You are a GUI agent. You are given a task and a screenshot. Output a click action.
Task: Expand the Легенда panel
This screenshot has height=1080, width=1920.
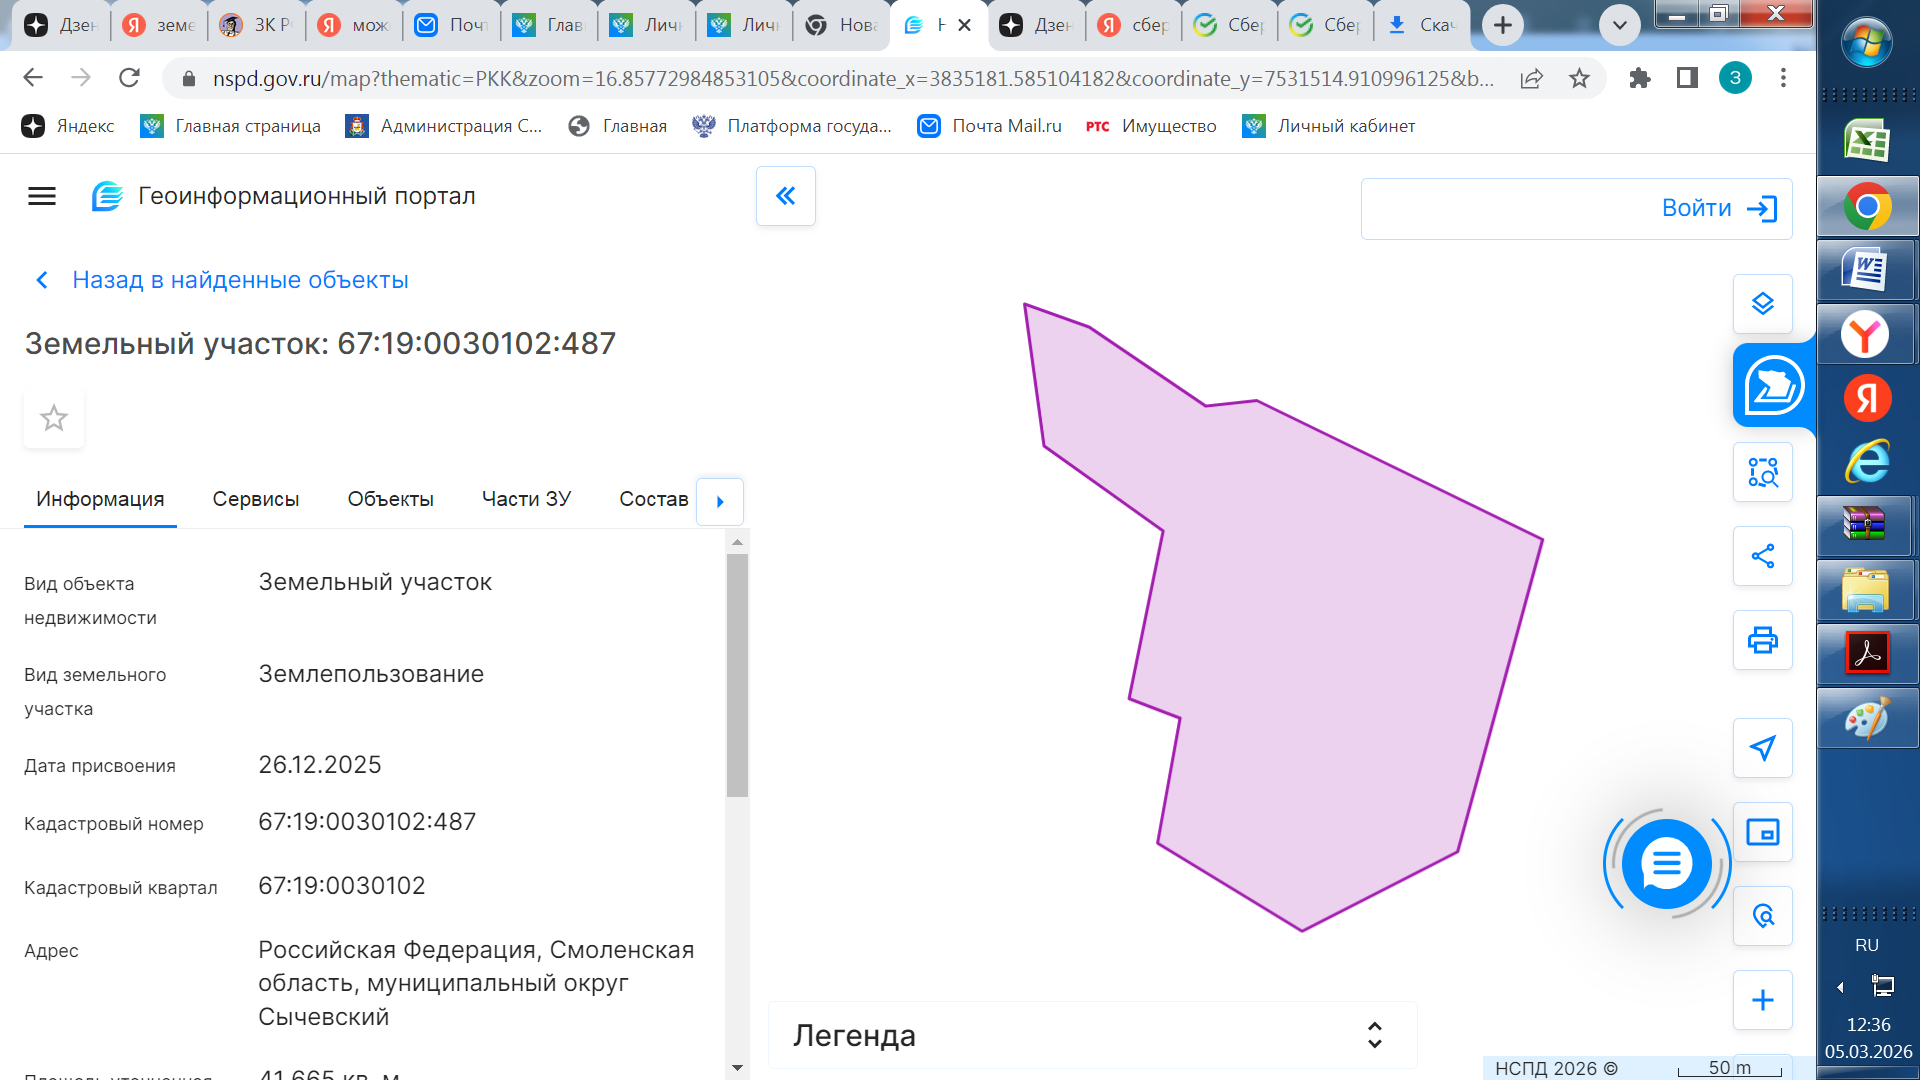point(1374,1035)
